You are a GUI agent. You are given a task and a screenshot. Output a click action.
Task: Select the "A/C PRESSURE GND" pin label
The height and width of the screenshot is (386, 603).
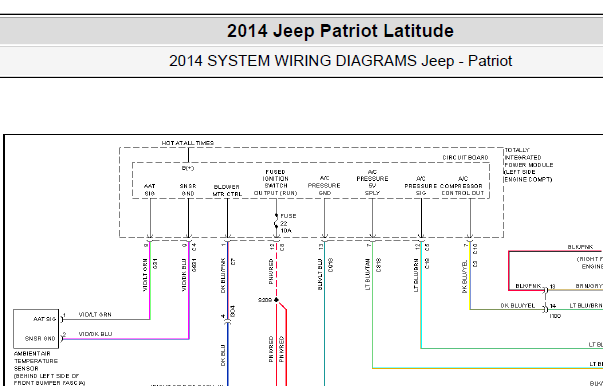[x=324, y=186]
